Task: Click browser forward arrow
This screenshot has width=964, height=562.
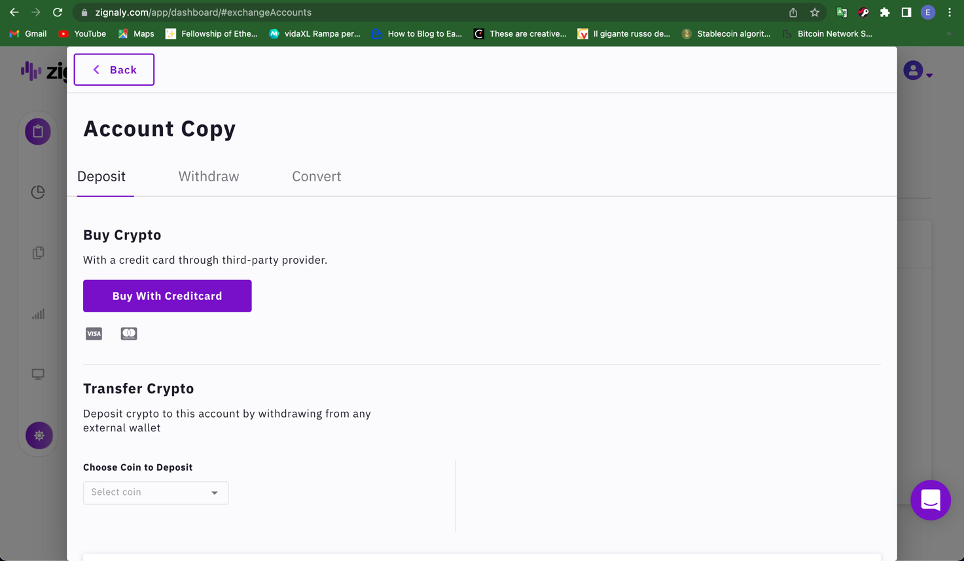Action: tap(36, 12)
